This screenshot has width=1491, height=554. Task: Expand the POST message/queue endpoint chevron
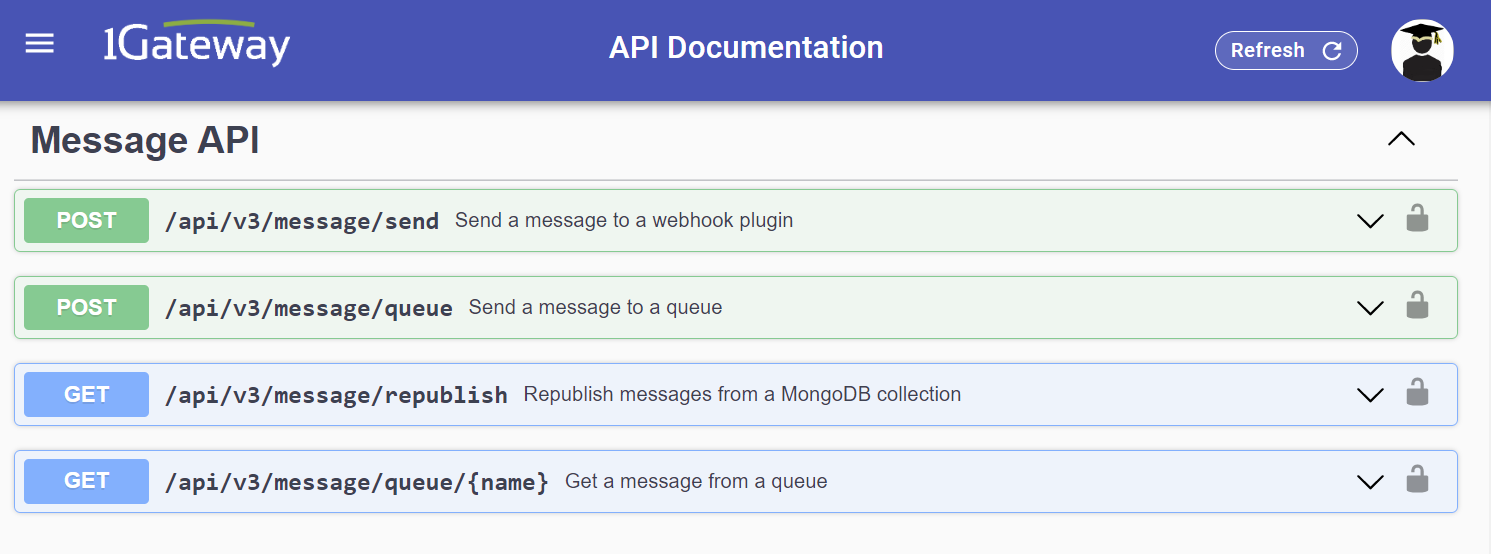coord(1369,308)
